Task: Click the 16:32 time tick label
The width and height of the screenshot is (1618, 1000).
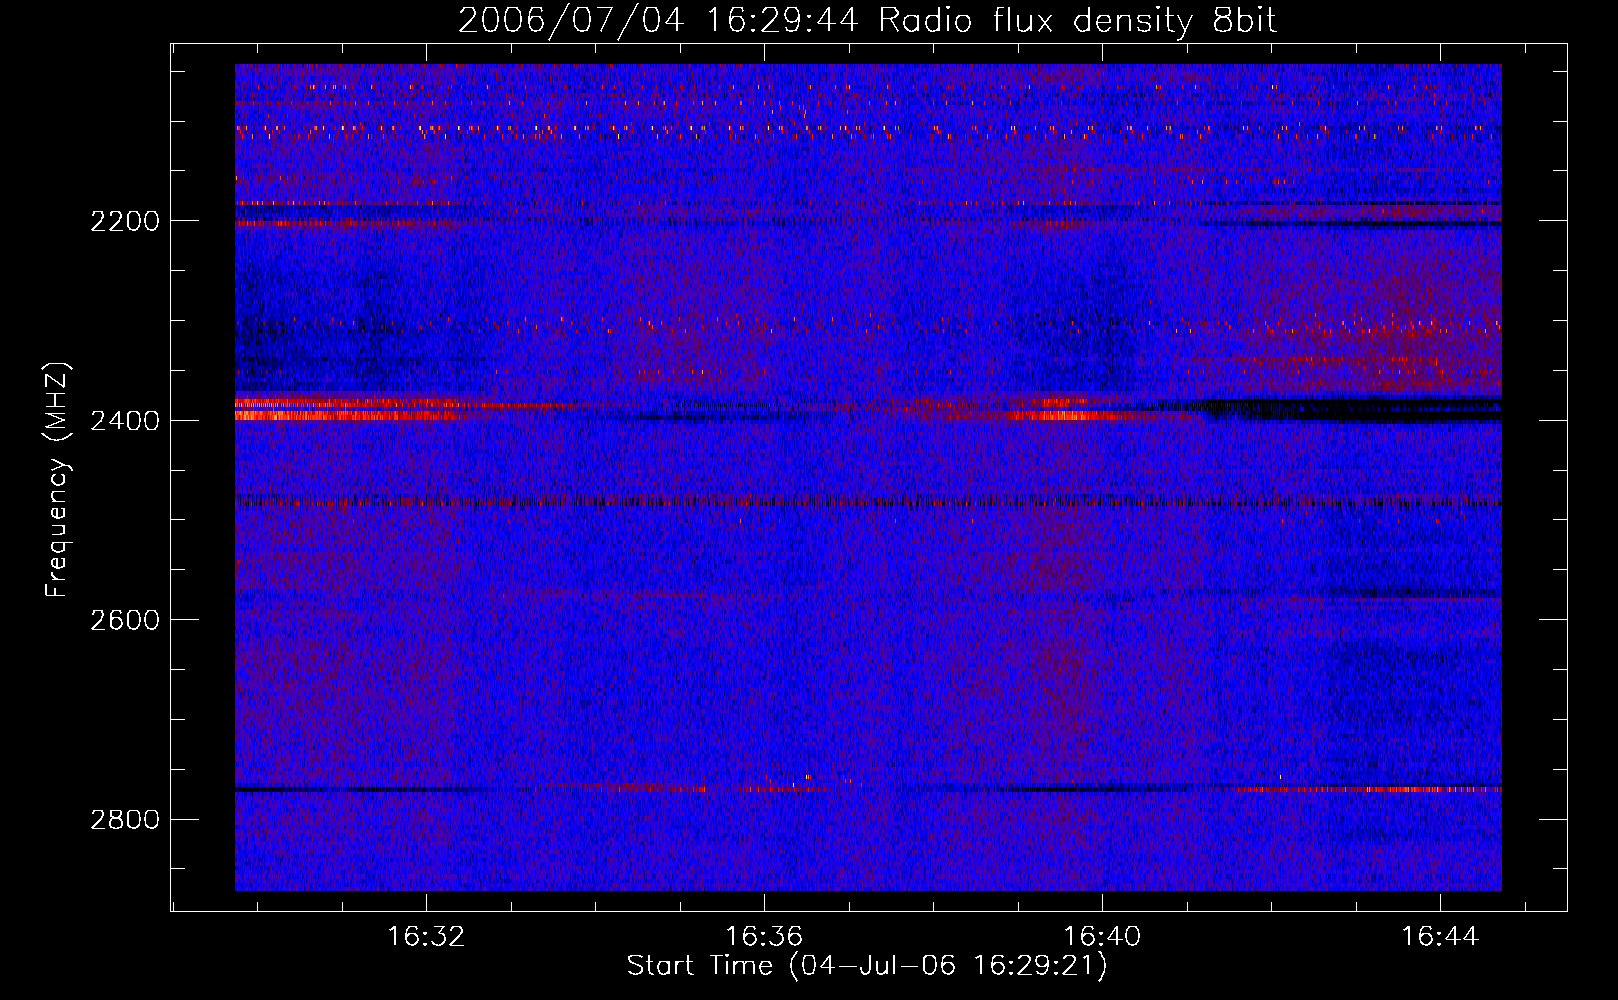Action: (427, 937)
